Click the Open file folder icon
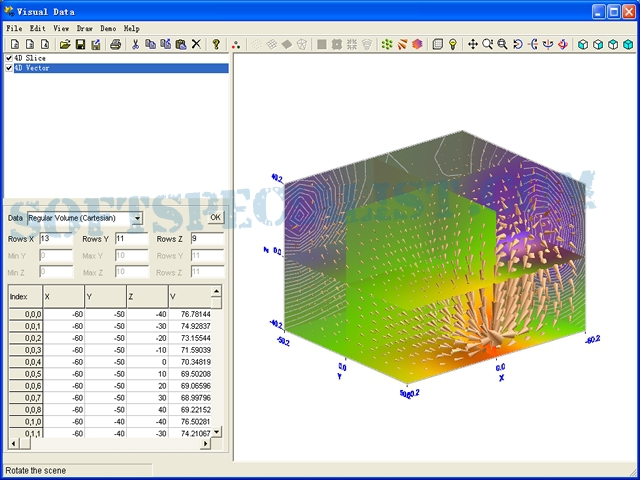The height and width of the screenshot is (480, 640). point(65,45)
